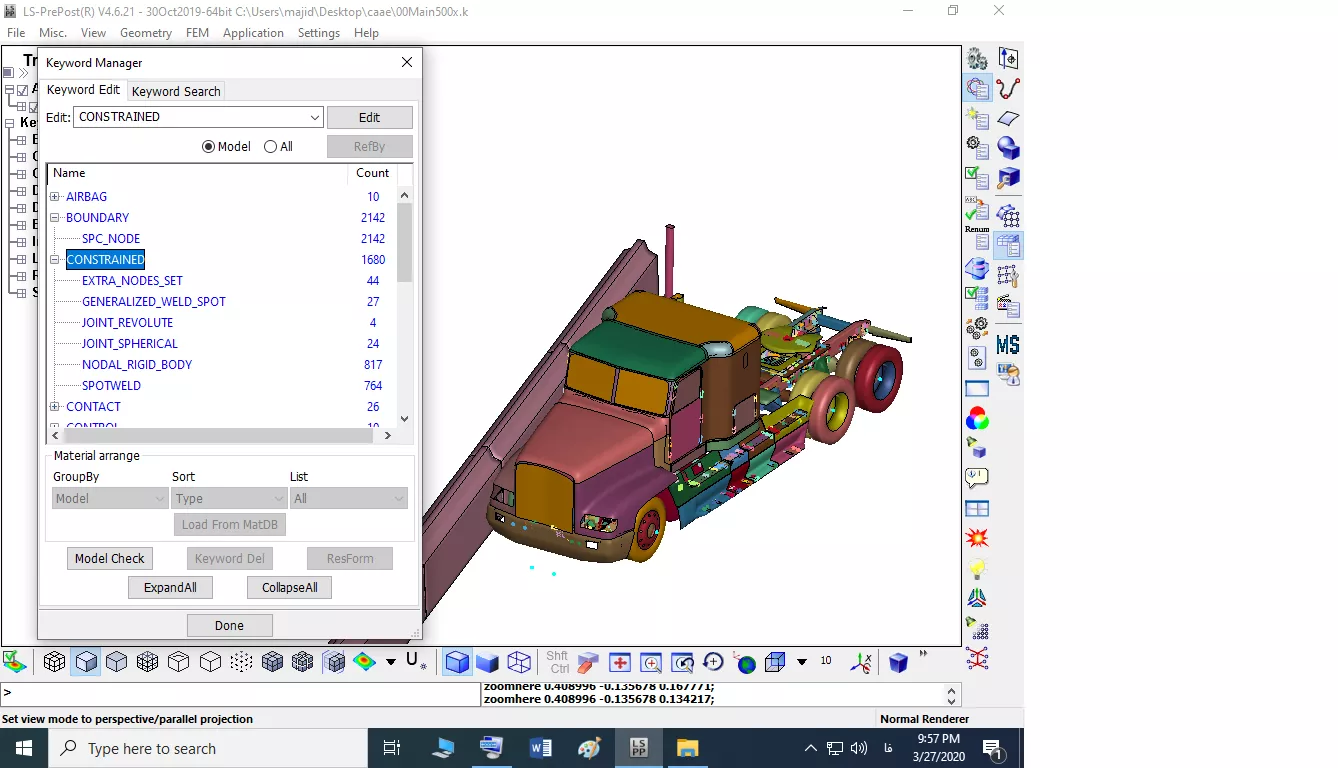Viewport: 1338px width, 768px height.
Task: Click the red explosion icon
Action: click(977, 538)
